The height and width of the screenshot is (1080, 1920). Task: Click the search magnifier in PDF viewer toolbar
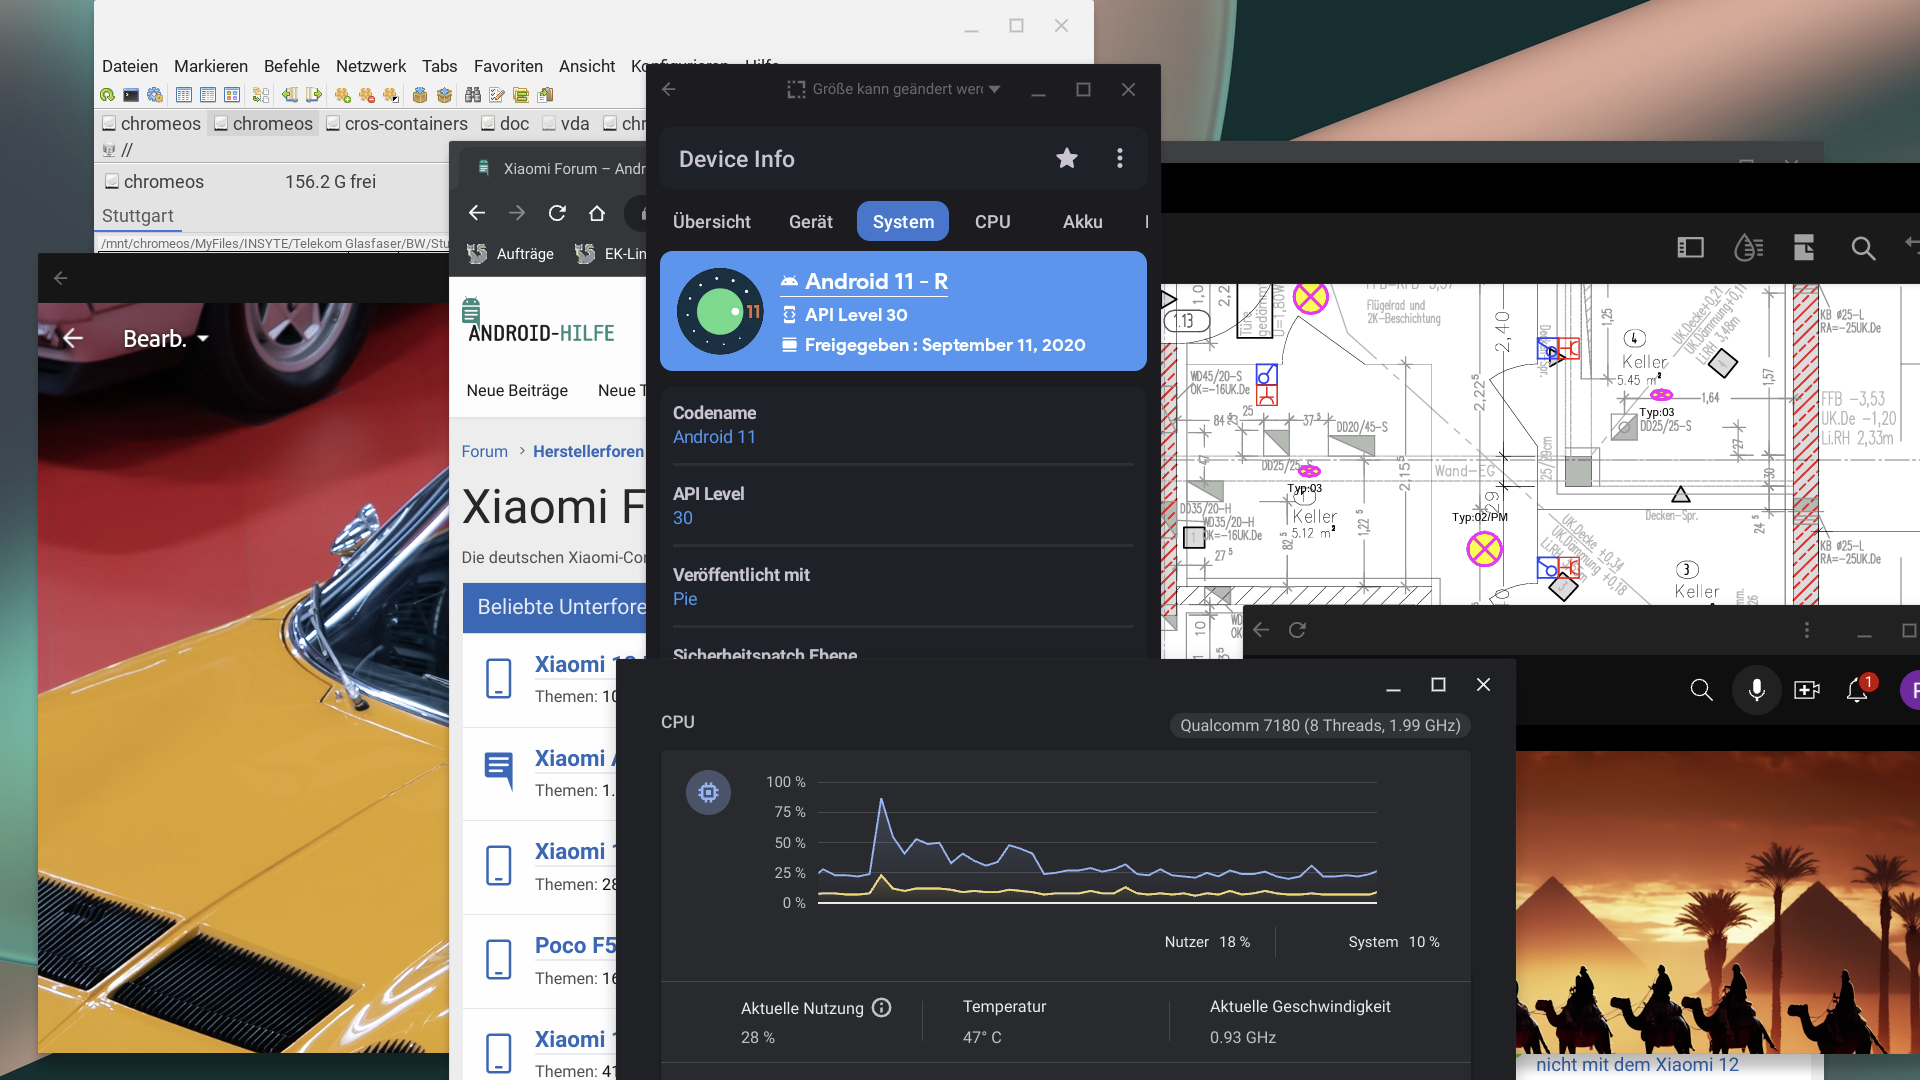[x=1863, y=248]
